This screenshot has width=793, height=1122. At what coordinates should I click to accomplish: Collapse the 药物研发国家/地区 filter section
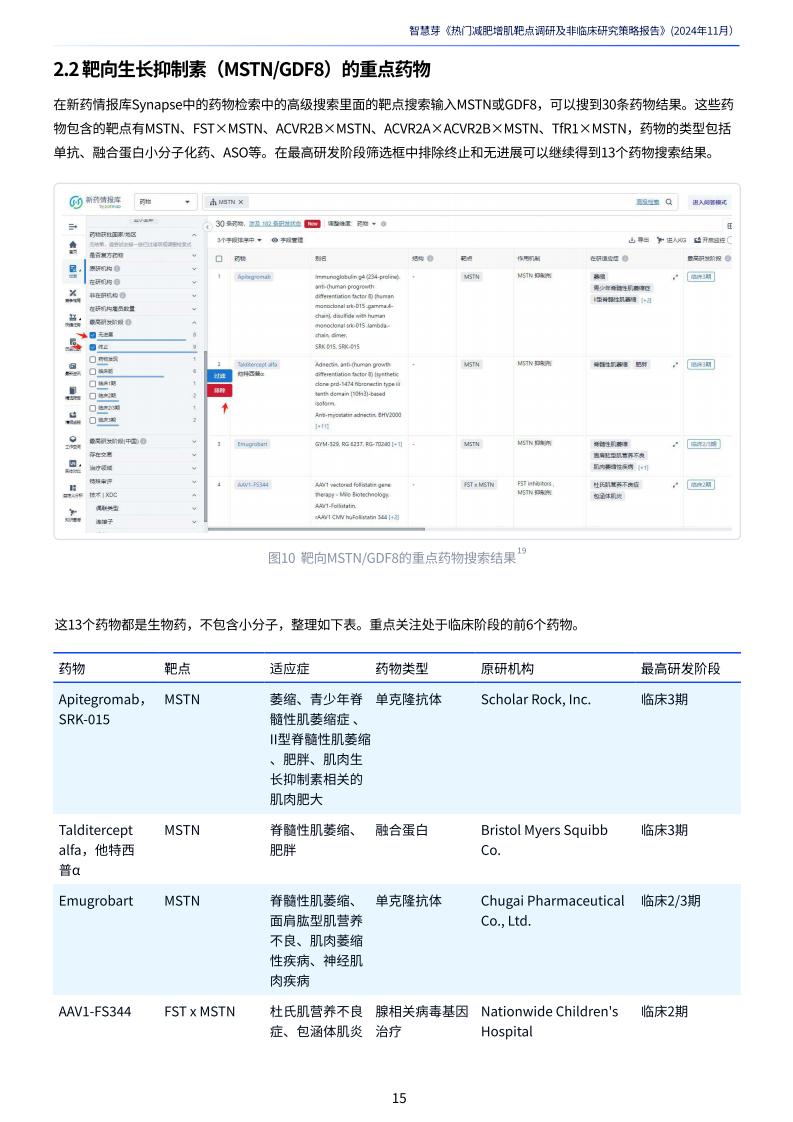coord(194,235)
